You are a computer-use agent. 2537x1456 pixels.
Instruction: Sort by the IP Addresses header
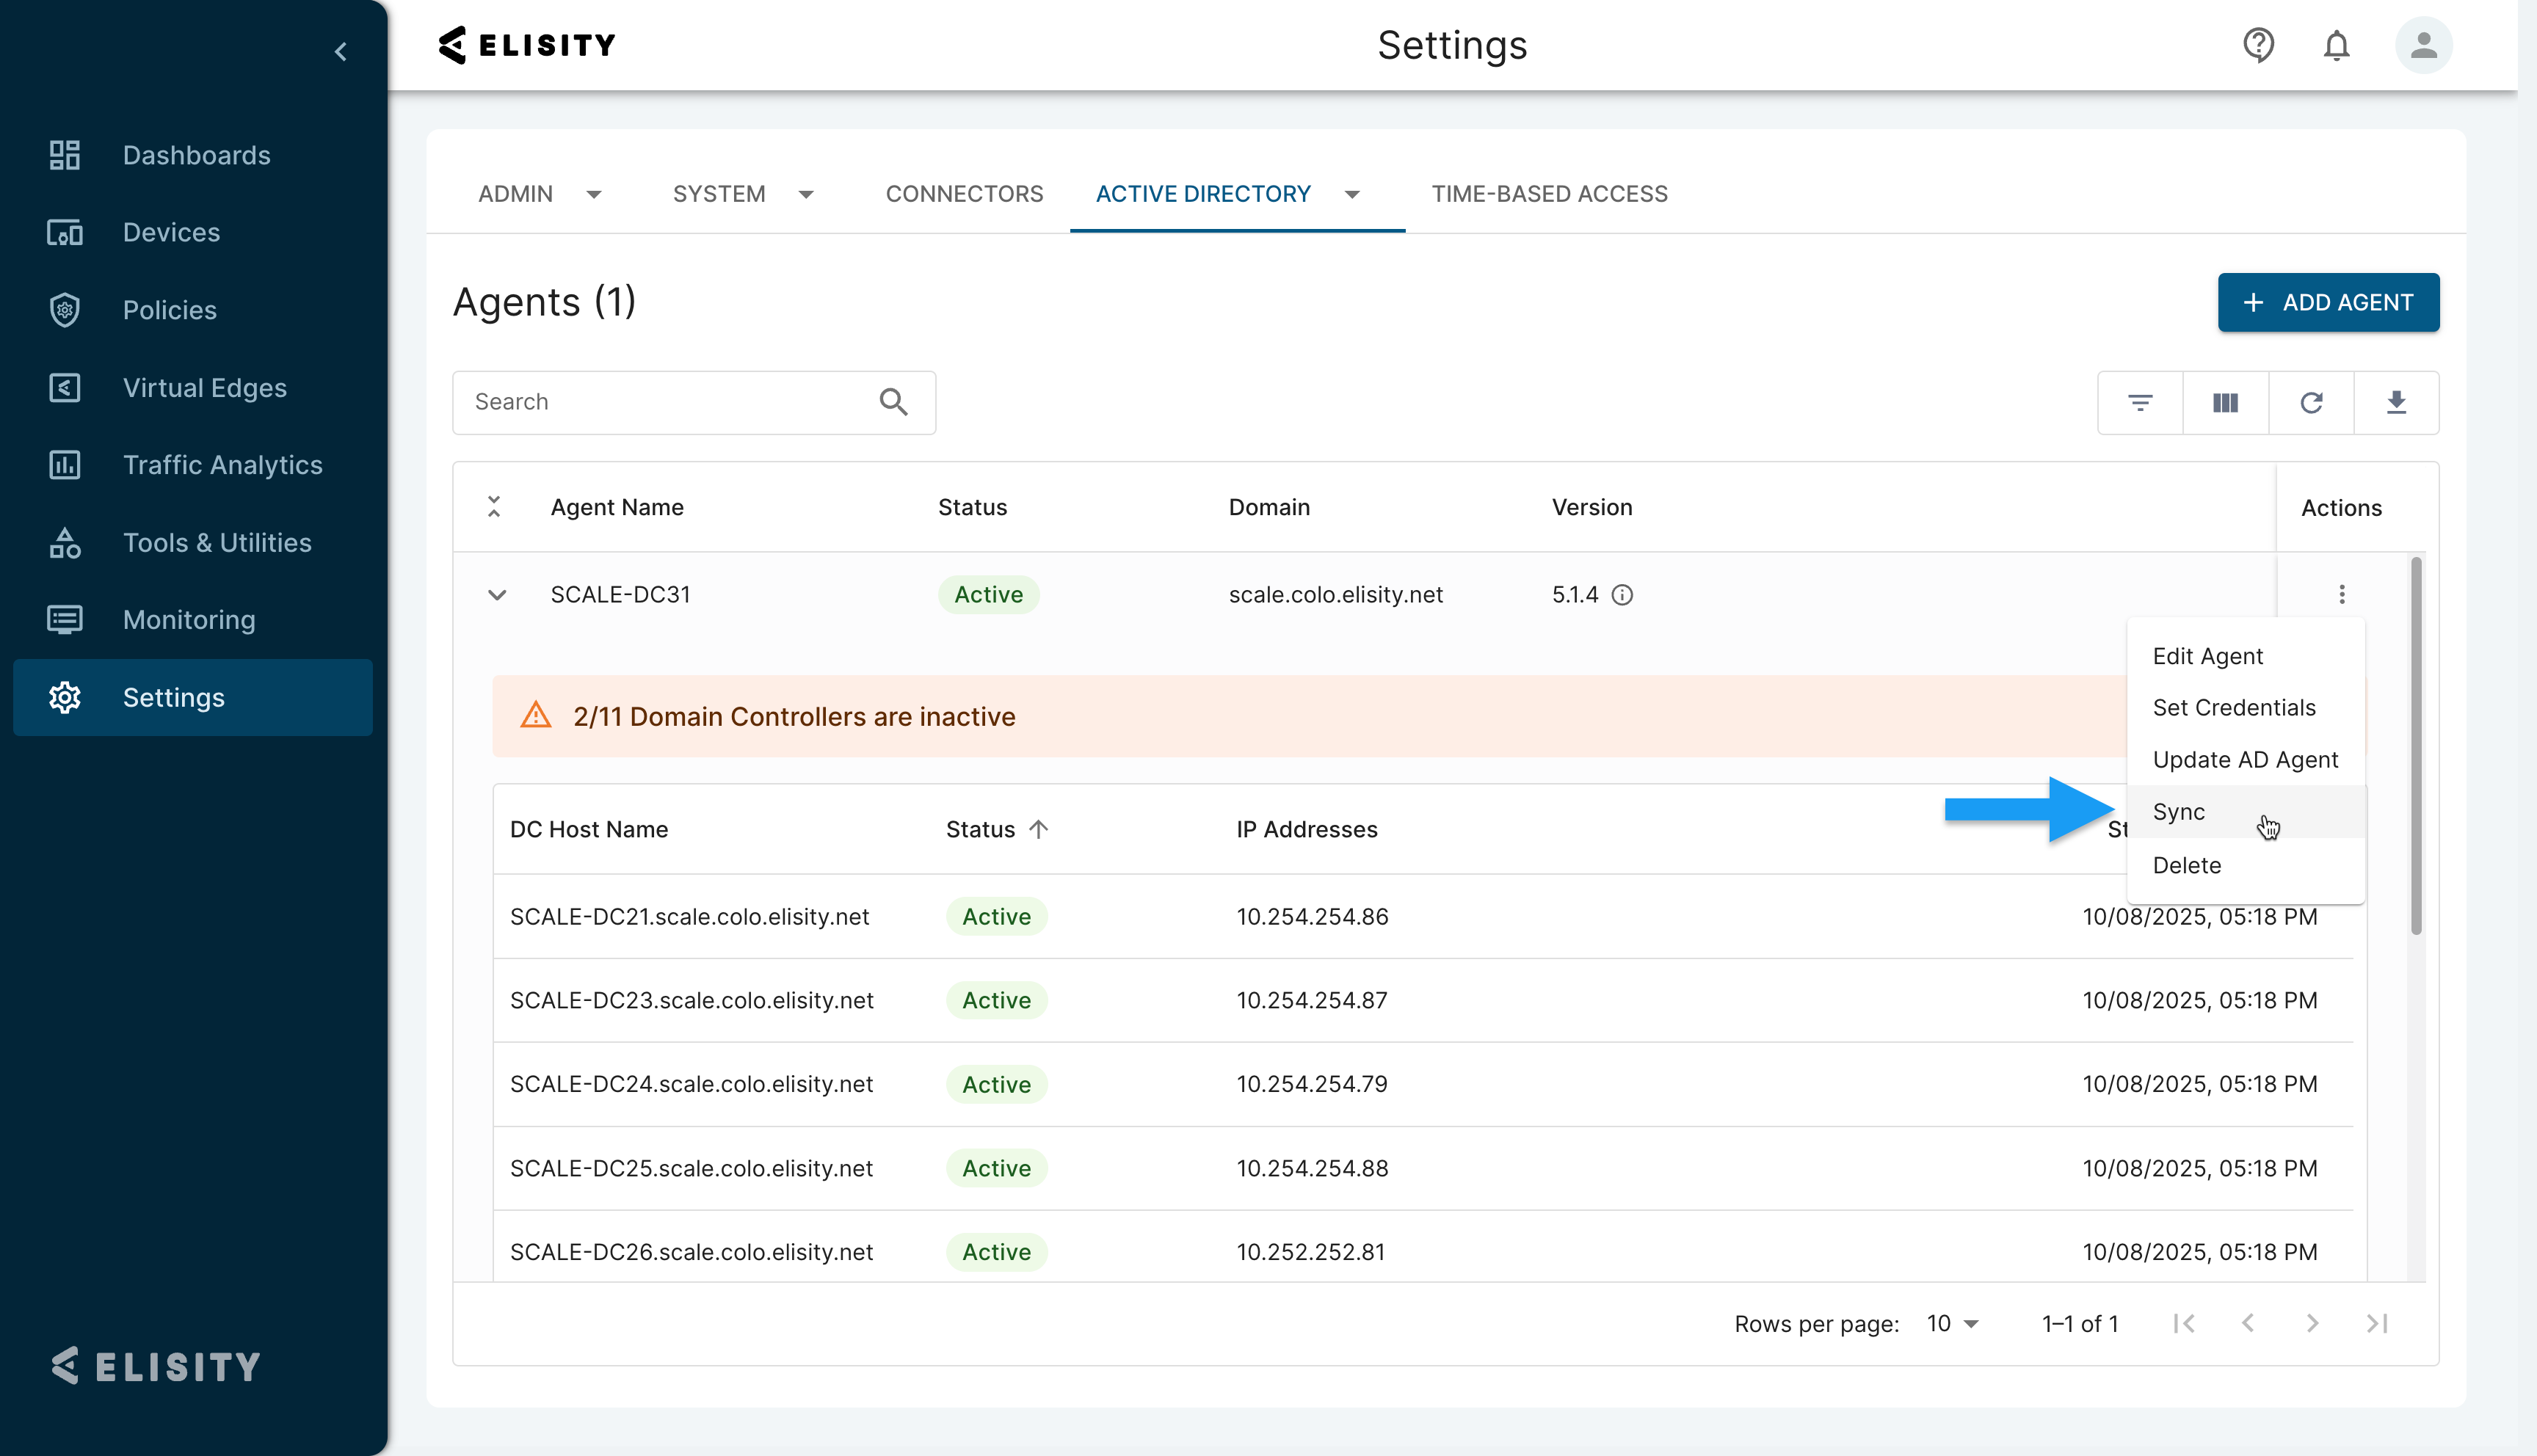point(1307,829)
